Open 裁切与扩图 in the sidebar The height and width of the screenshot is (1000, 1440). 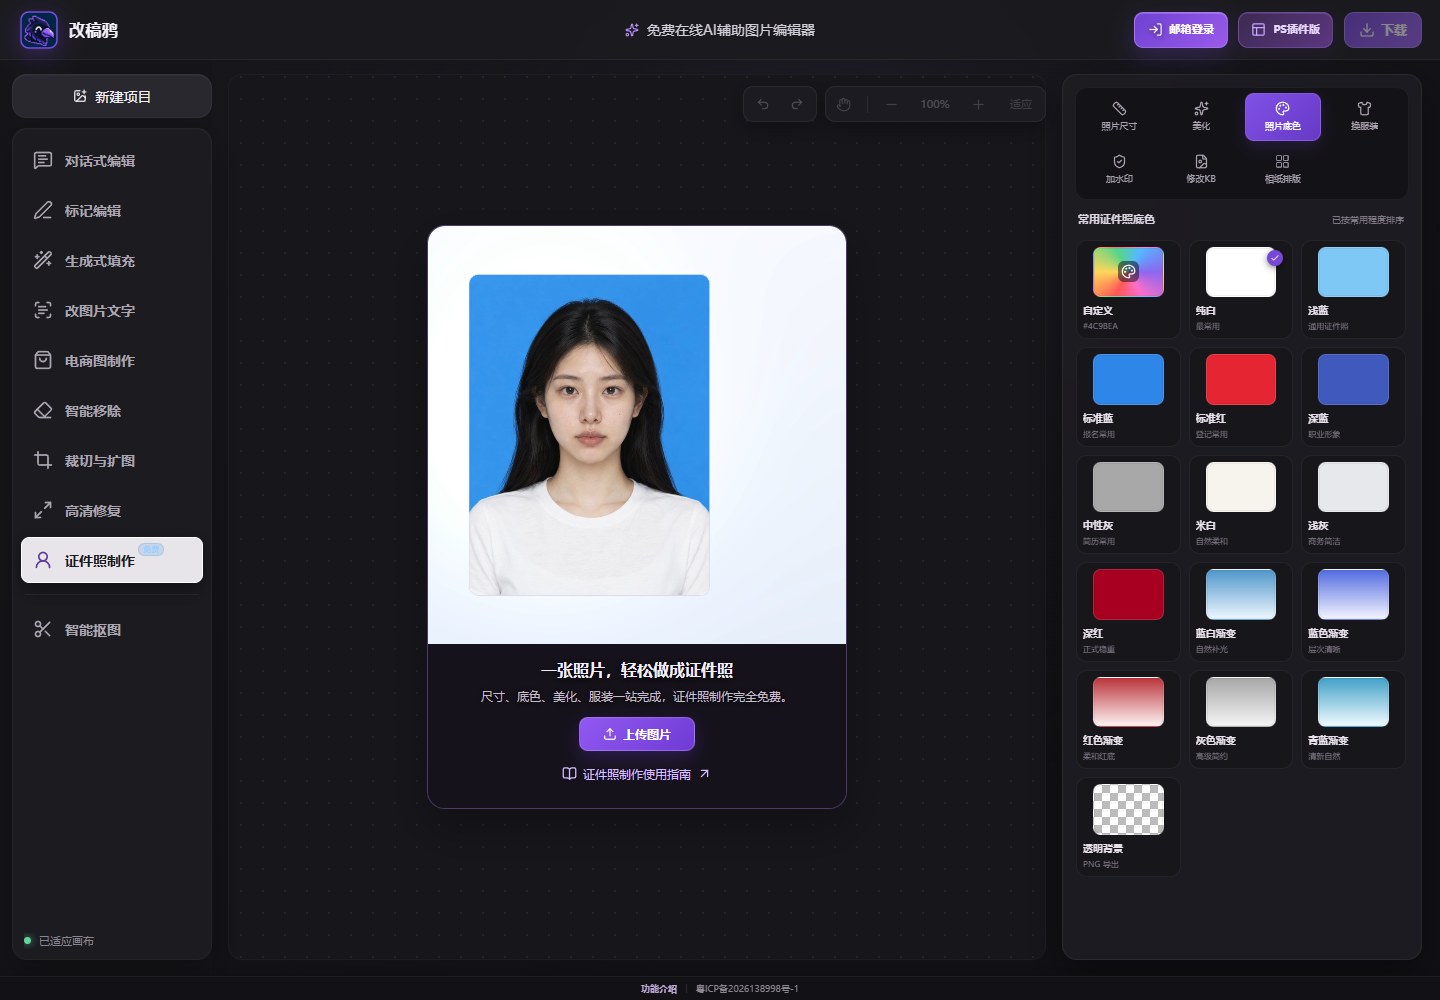click(x=112, y=461)
